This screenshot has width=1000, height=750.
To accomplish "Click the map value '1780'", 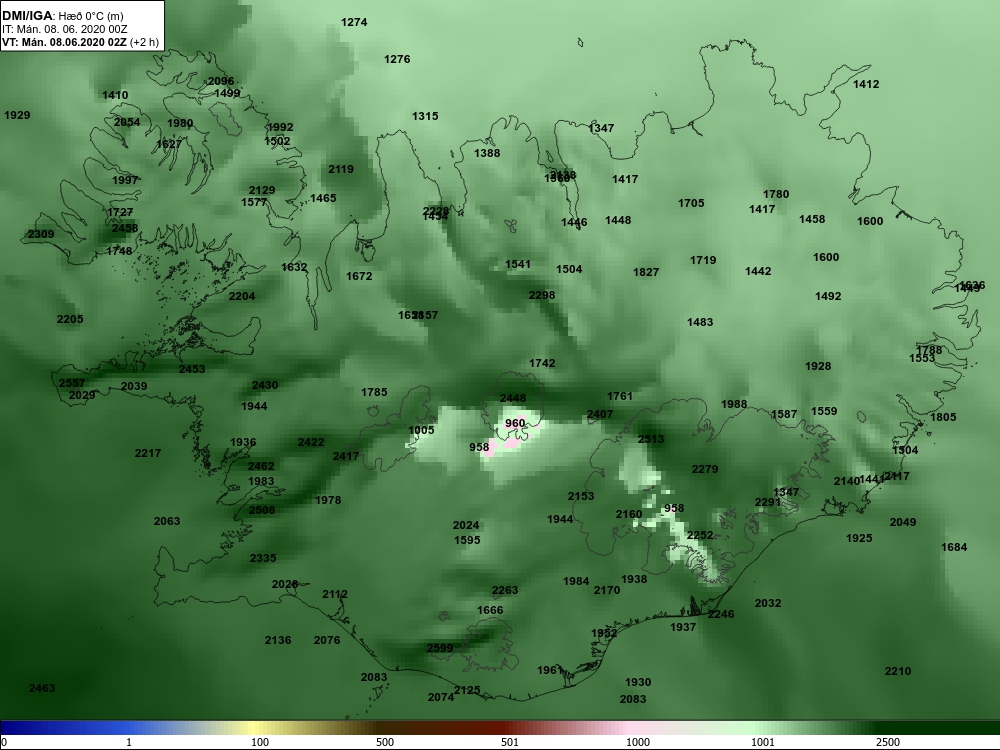I will (x=776, y=195).
